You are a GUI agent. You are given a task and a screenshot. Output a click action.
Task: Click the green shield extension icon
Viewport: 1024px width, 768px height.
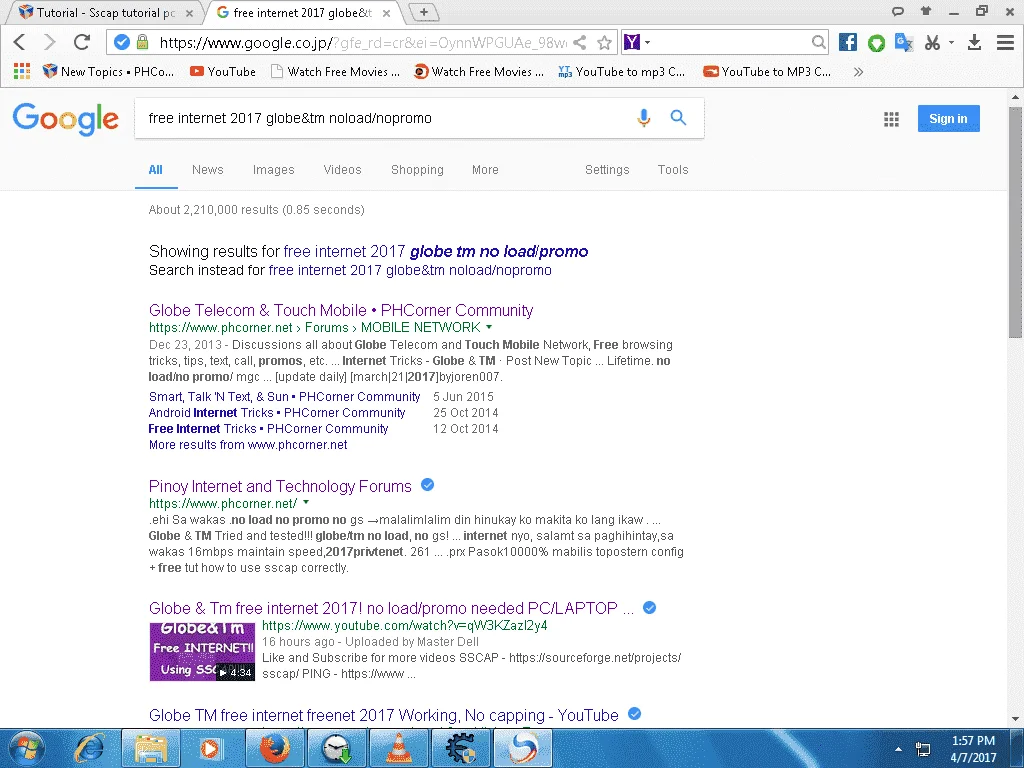876,43
